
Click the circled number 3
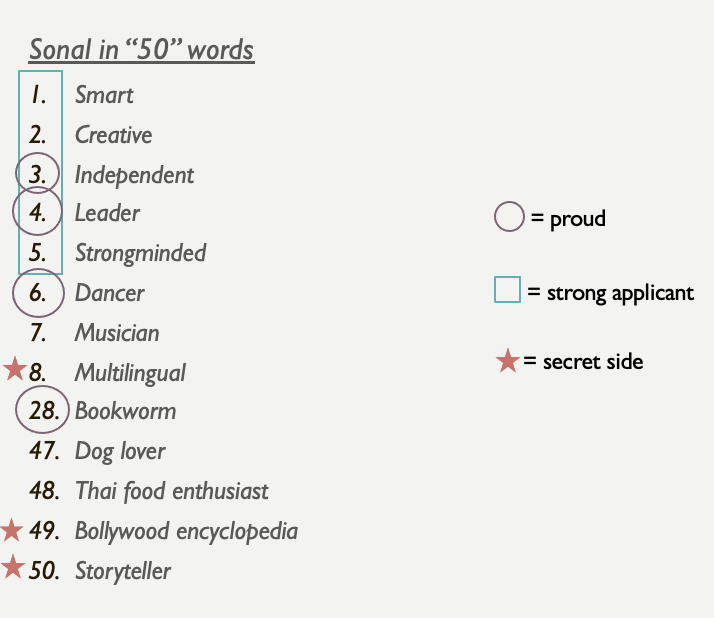[x=38, y=175]
